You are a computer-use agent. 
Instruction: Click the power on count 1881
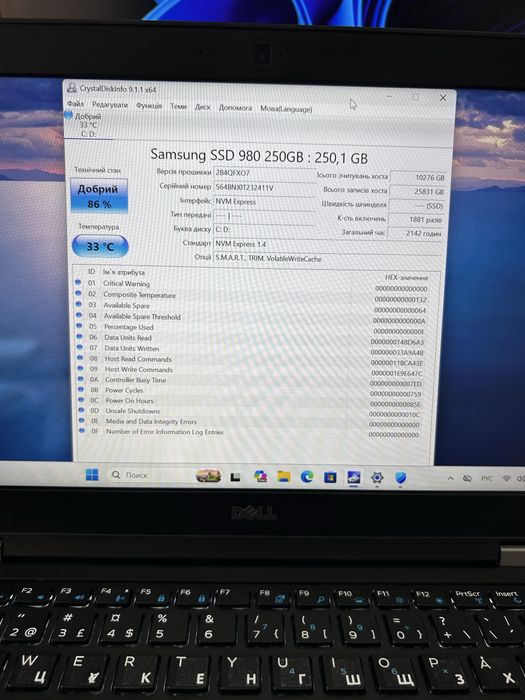(416, 219)
